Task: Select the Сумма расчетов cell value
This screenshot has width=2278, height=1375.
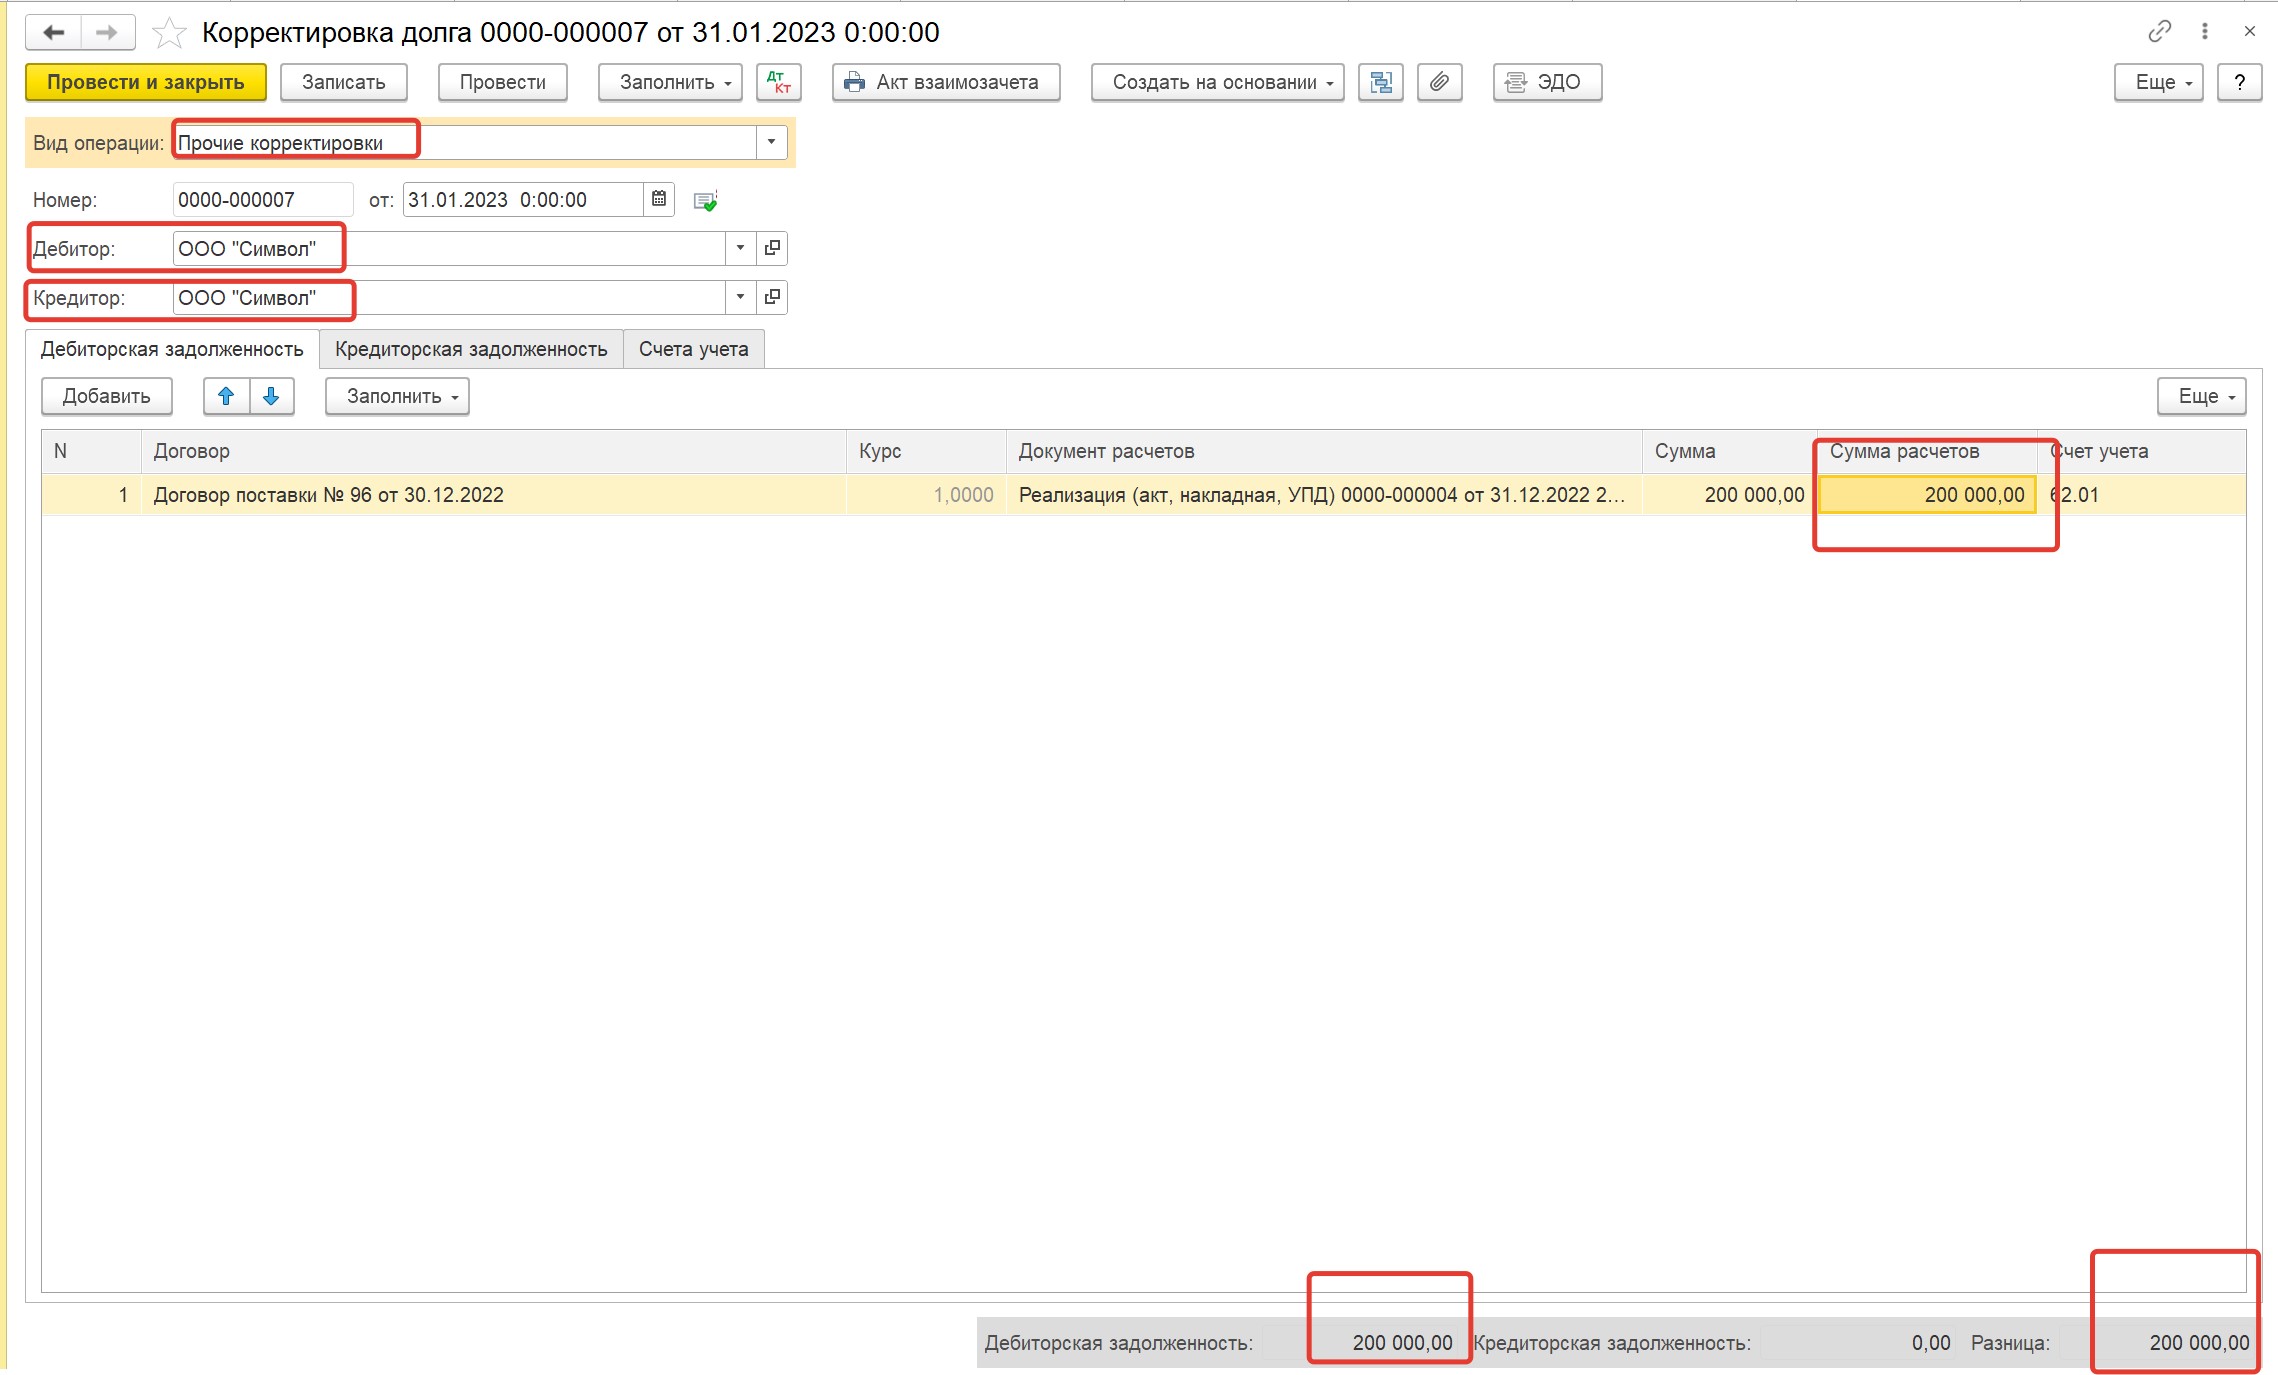Action: click(x=1927, y=495)
